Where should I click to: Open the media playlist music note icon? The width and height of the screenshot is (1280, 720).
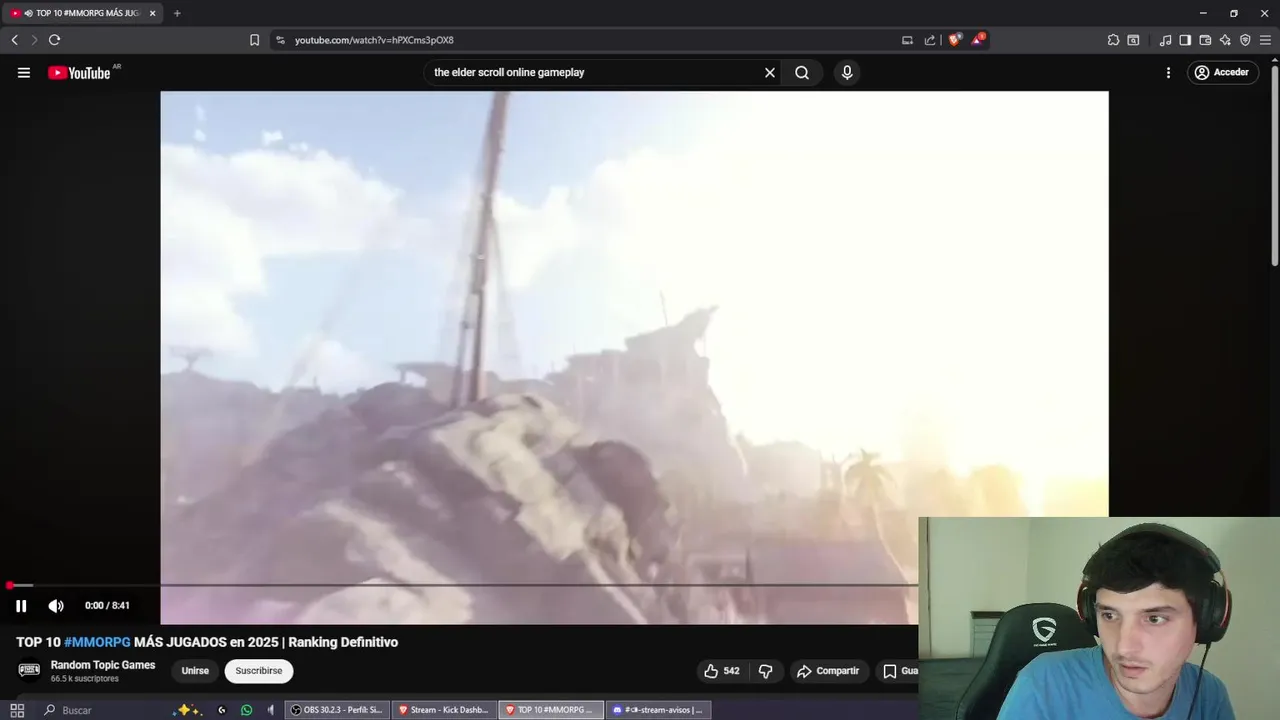[x=1165, y=40]
